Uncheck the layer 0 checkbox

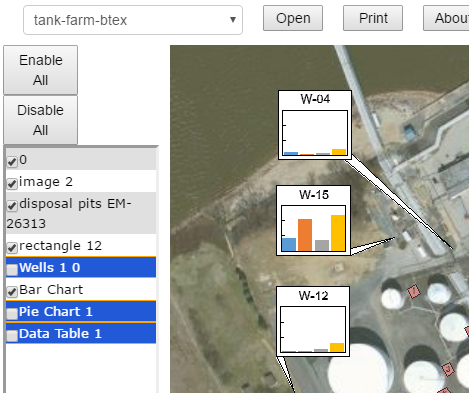[x=12, y=162]
